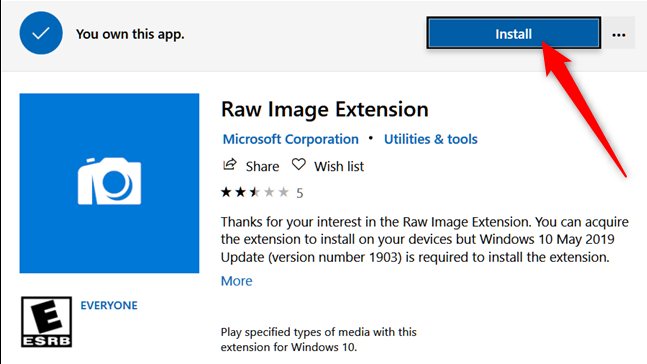Expand the description with More link
The image size is (647, 364).
[x=236, y=281]
